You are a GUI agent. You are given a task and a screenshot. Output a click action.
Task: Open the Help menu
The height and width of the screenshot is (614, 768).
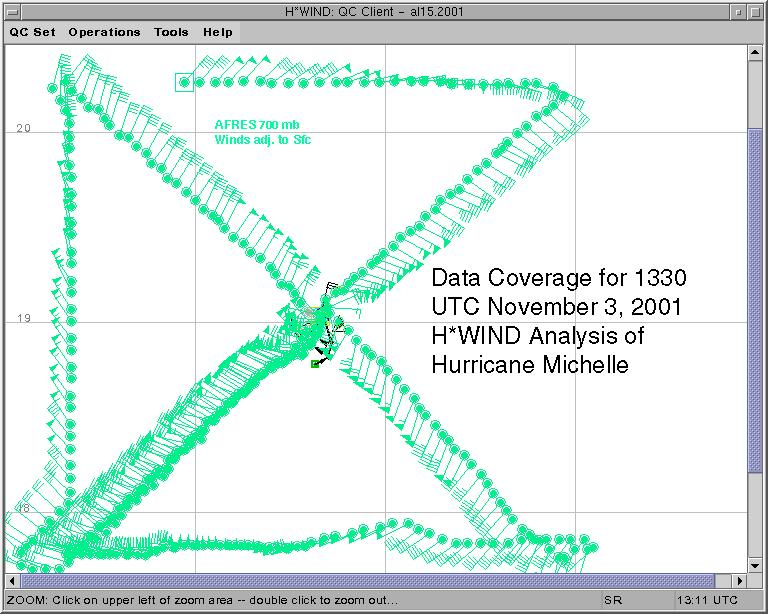pos(218,32)
